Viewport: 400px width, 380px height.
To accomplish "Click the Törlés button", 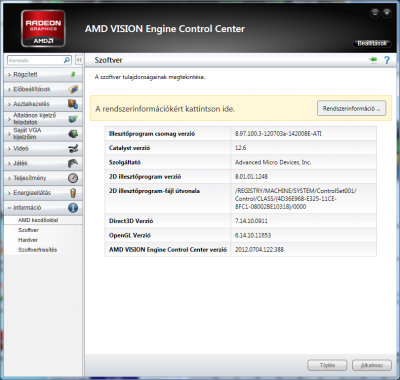I will [327, 365].
